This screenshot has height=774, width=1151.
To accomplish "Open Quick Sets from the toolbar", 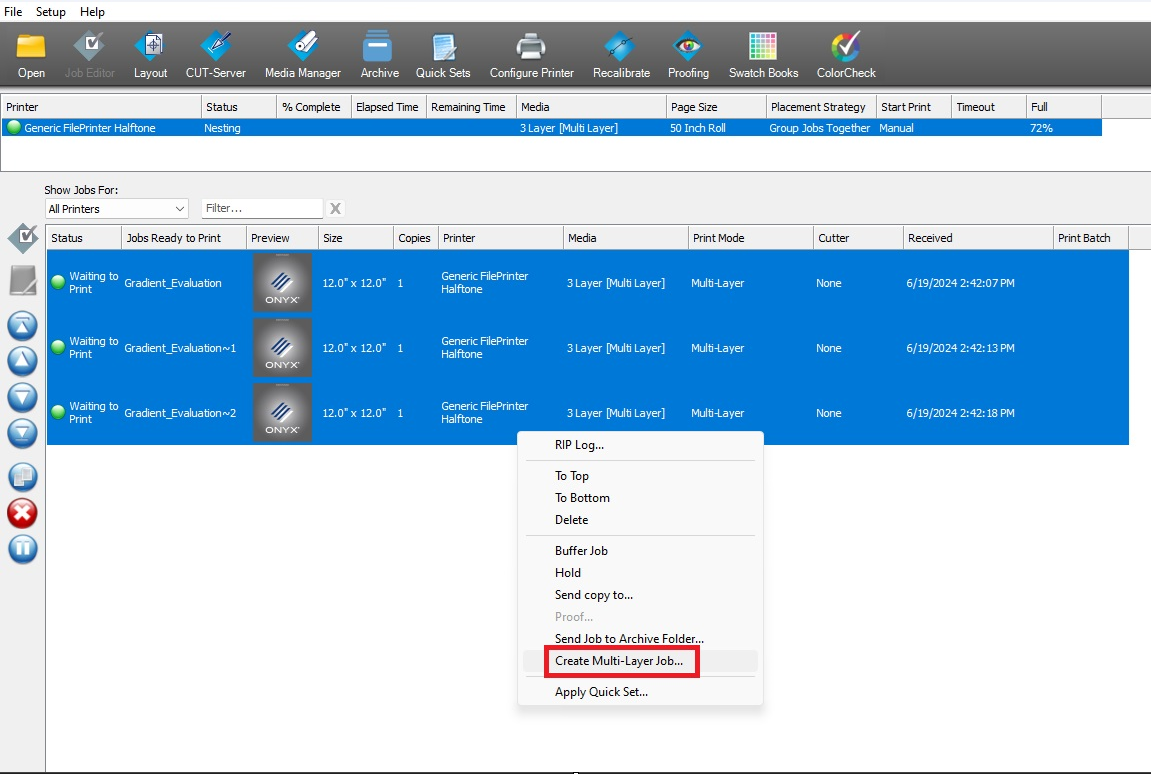I will (x=443, y=55).
